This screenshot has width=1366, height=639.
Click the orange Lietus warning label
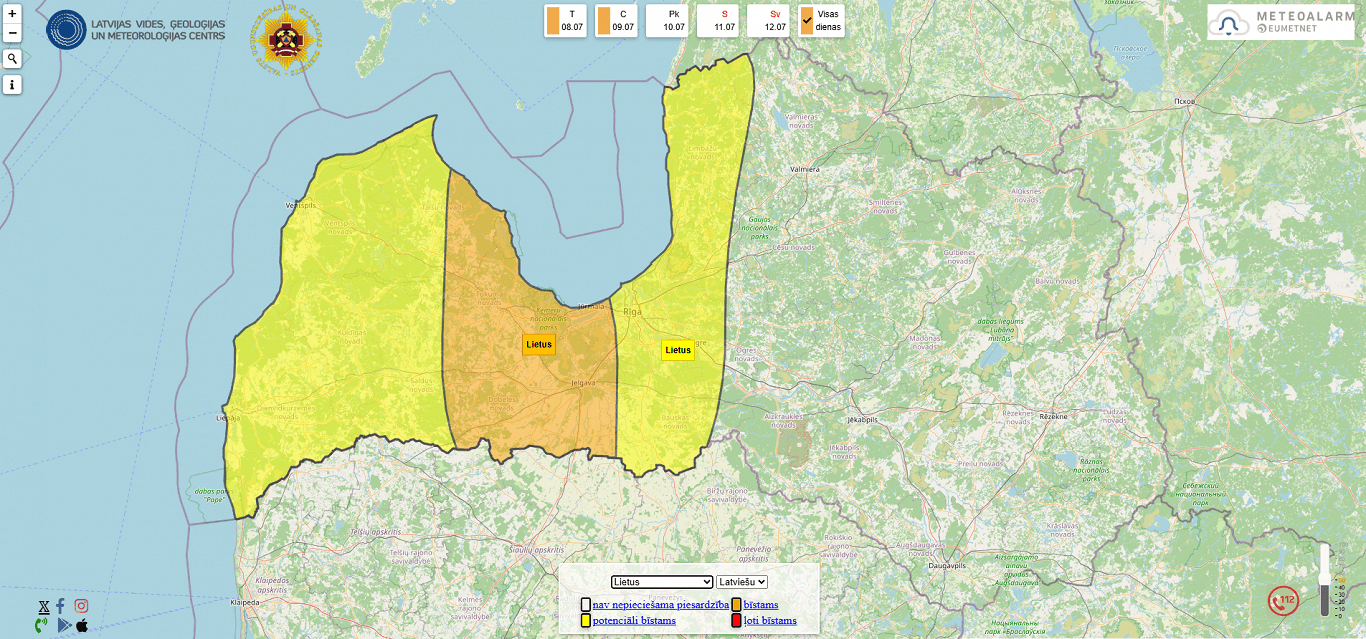539,344
